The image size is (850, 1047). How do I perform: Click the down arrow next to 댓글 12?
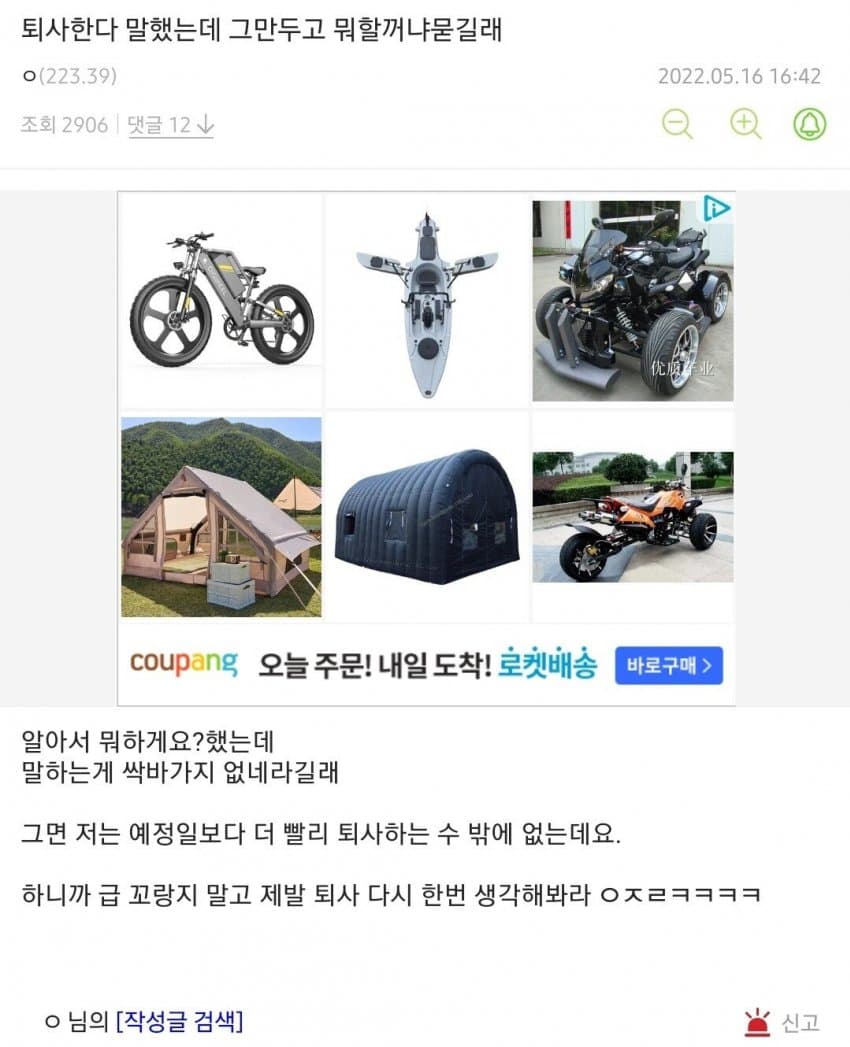click(x=206, y=125)
